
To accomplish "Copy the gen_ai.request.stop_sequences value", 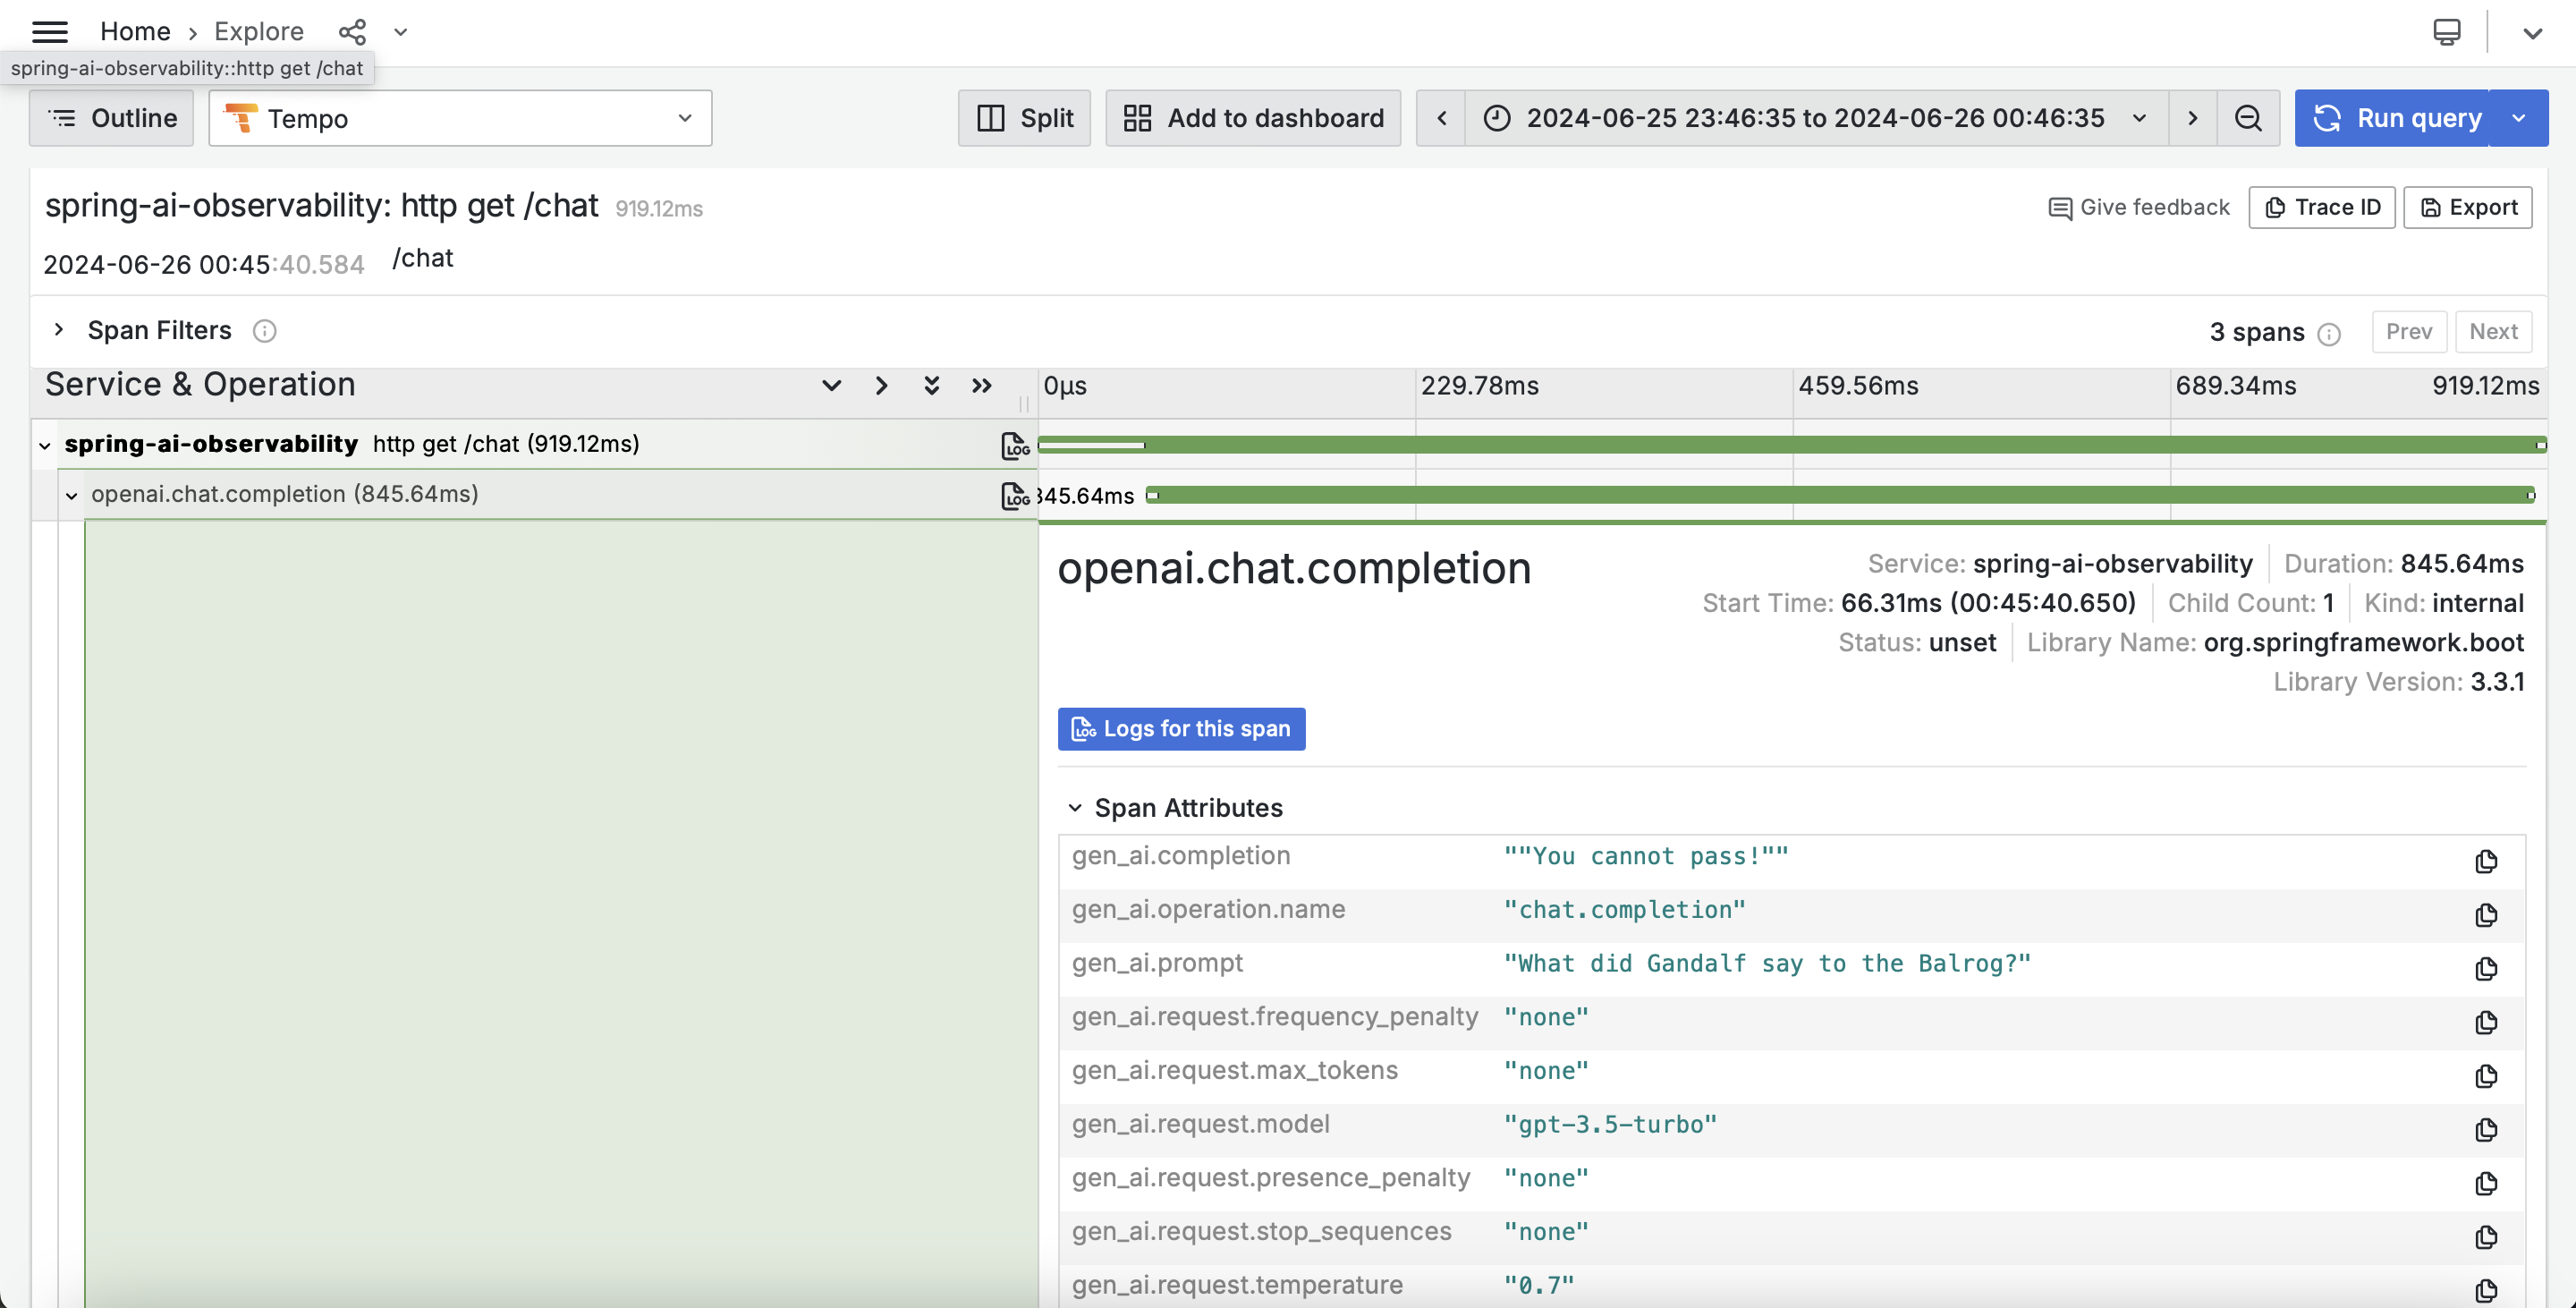I will [x=2486, y=1237].
